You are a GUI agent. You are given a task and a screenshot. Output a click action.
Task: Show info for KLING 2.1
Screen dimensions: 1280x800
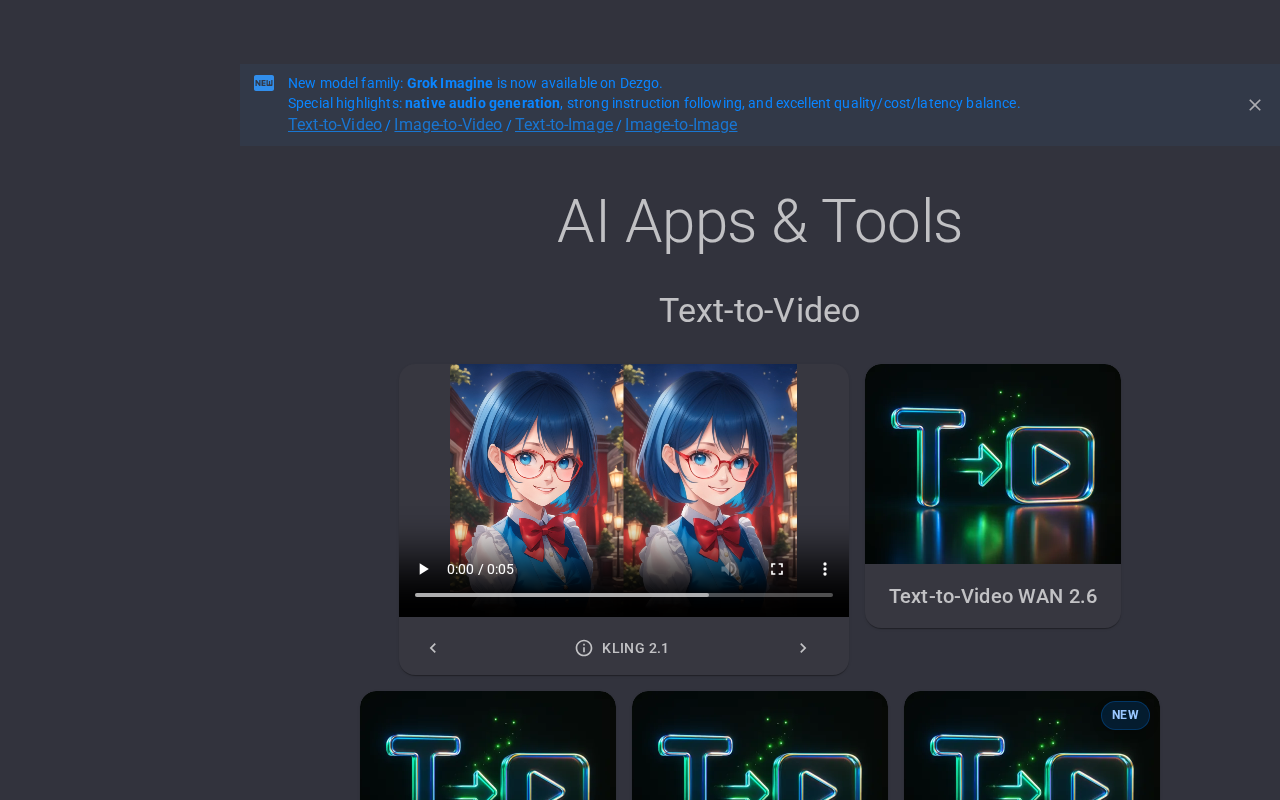[x=584, y=648]
